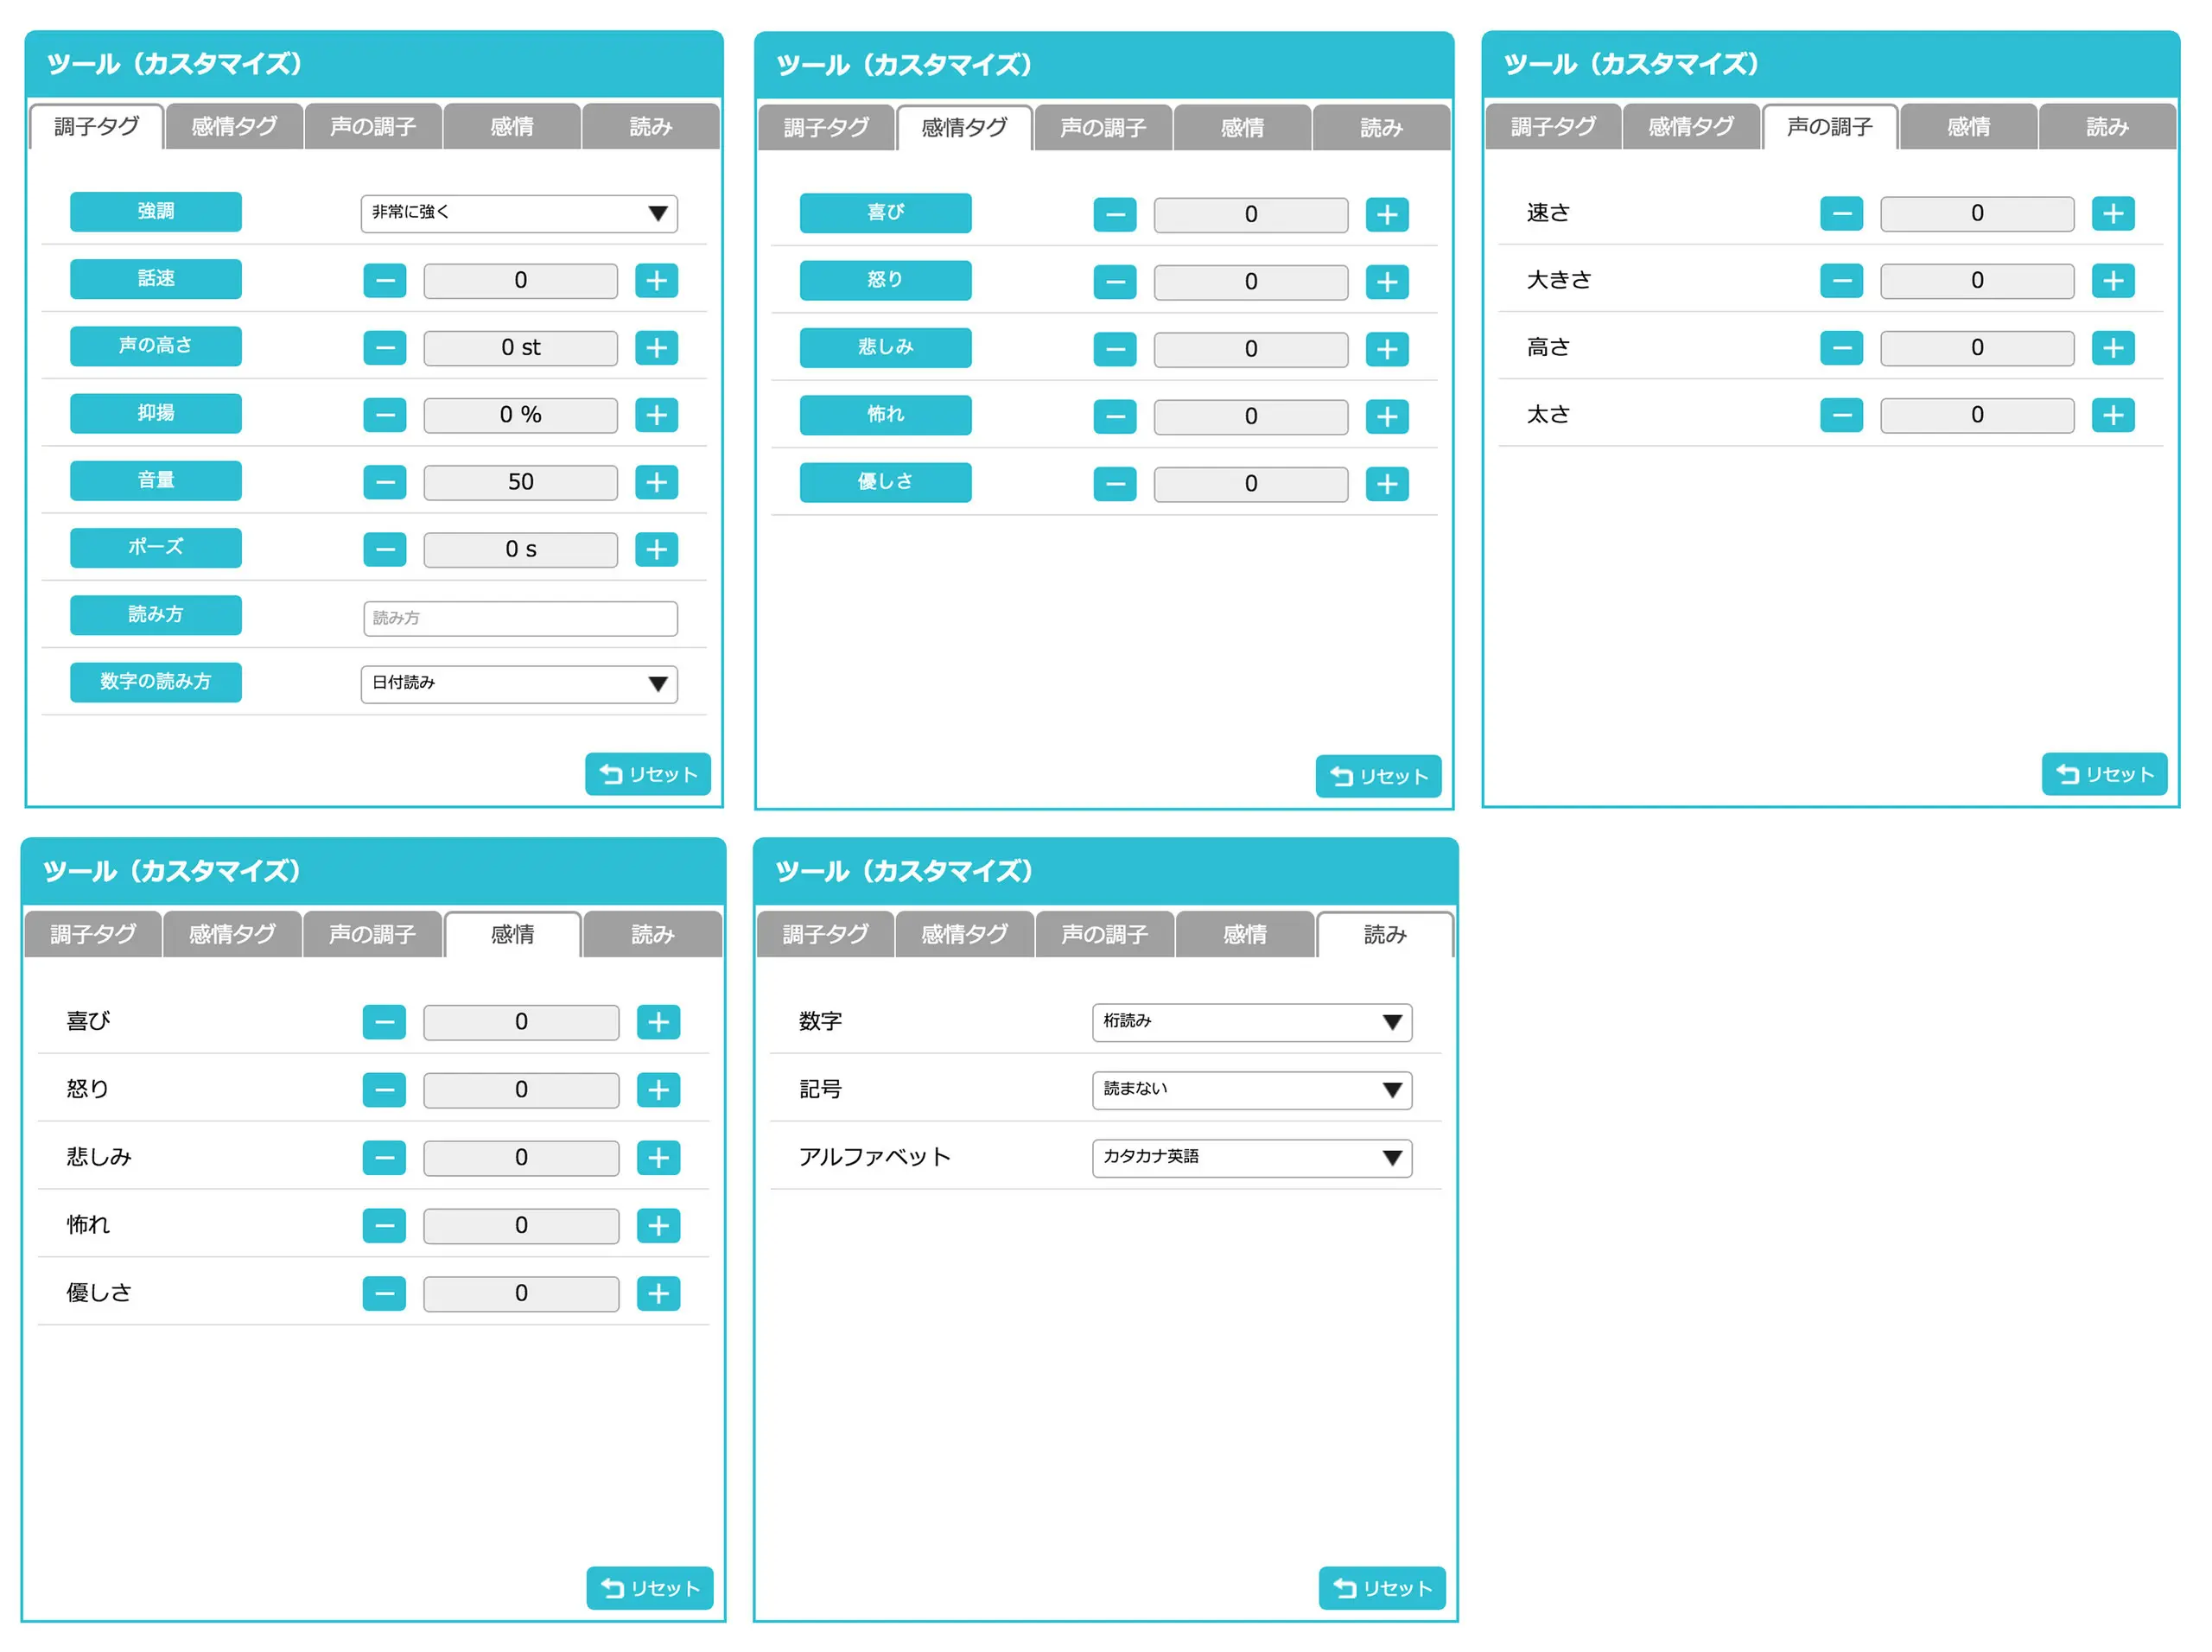Click the 数字の読み方 tag button
Viewport: 2212px width, 1652px height.
156,682
